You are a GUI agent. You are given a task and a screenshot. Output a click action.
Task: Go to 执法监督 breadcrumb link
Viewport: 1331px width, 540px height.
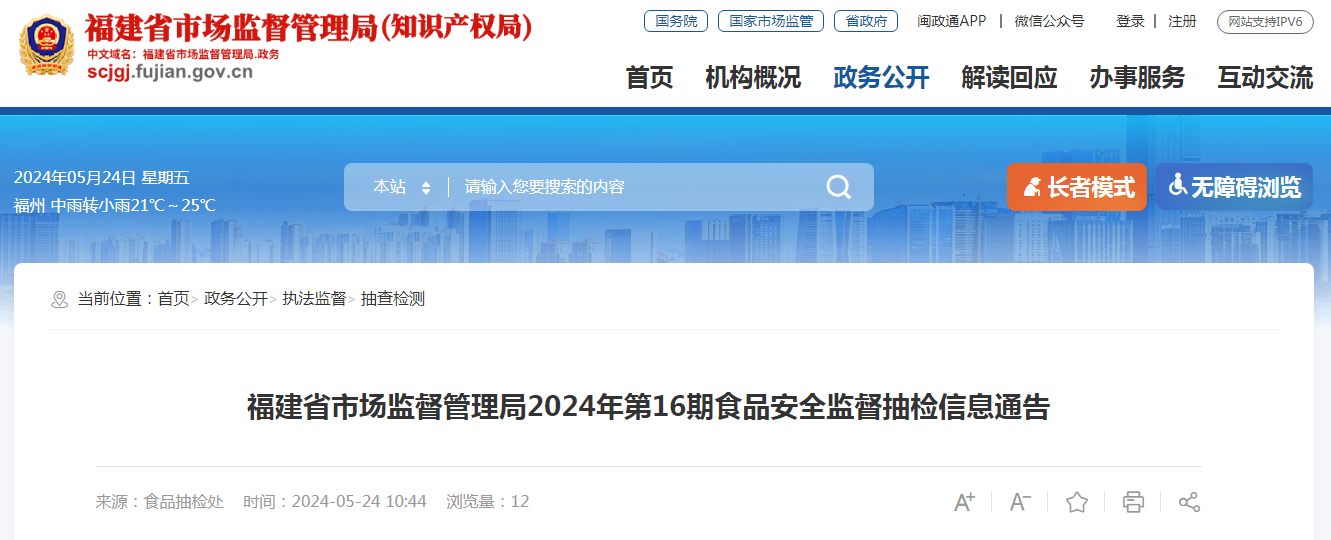[x=314, y=299]
